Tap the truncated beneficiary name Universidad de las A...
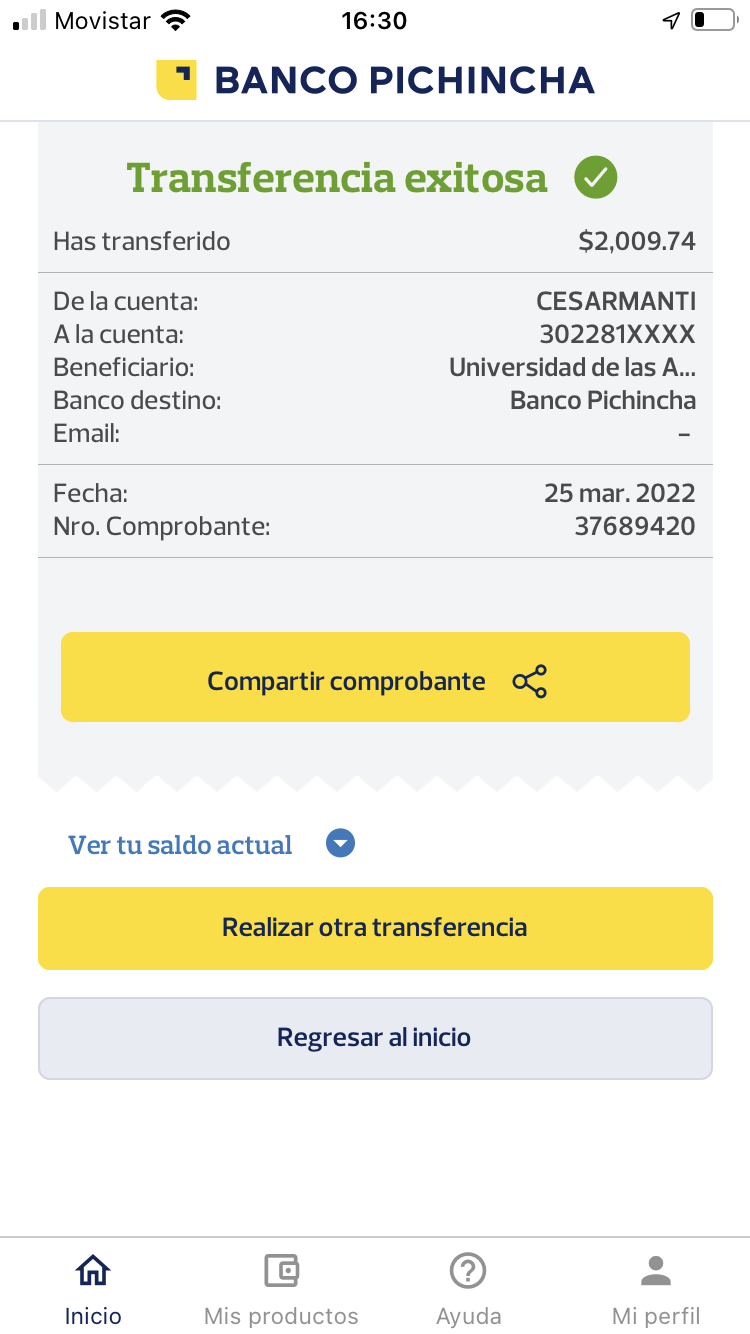750x1334 pixels. [x=572, y=367]
